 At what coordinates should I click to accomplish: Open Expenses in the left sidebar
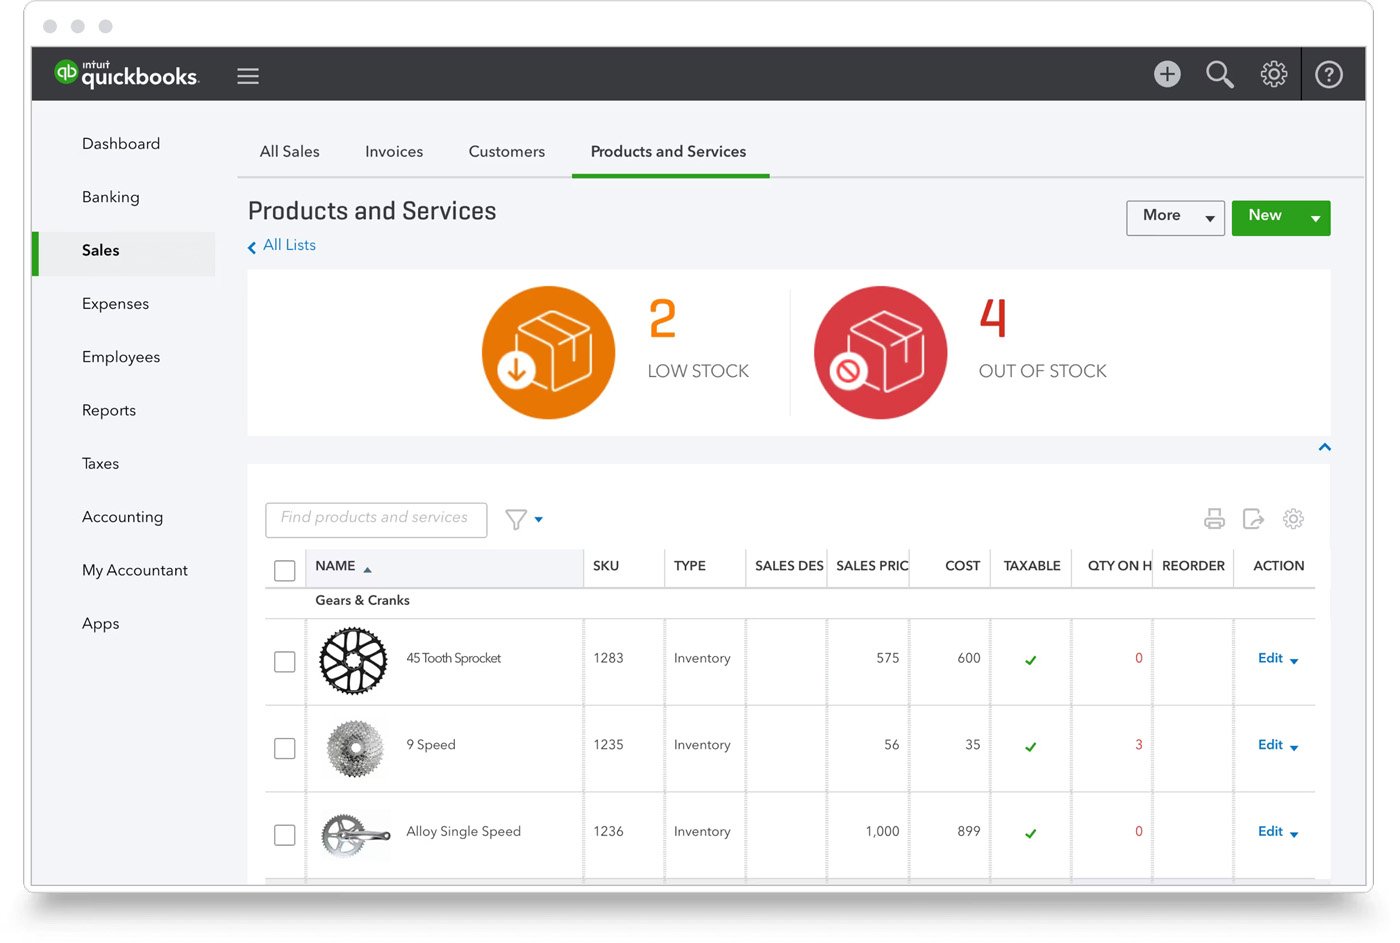click(x=115, y=304)
